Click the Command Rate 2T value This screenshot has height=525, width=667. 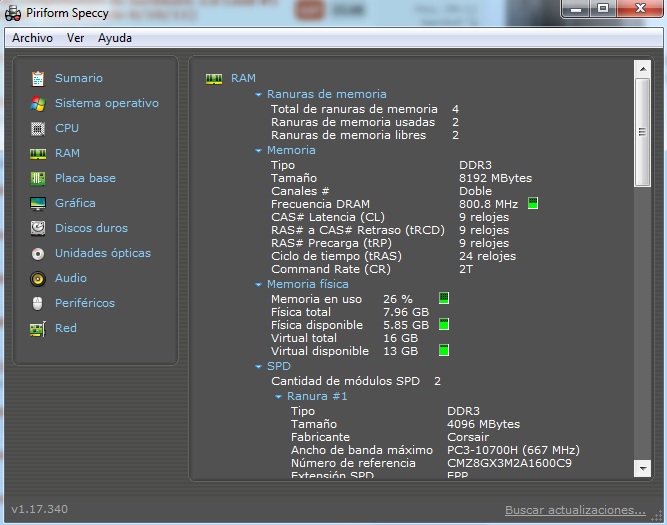tap(466, 269)
